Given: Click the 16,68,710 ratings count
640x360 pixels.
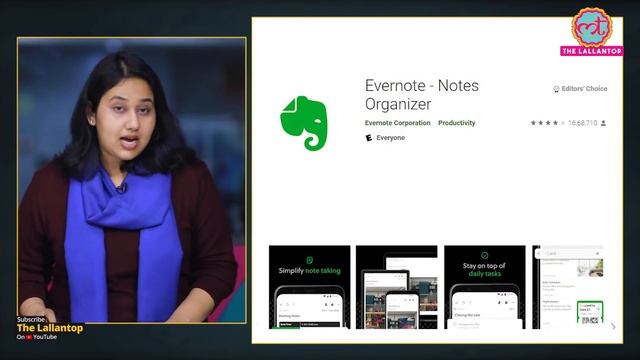Looking at the screenshot, I should pos(582,123).
